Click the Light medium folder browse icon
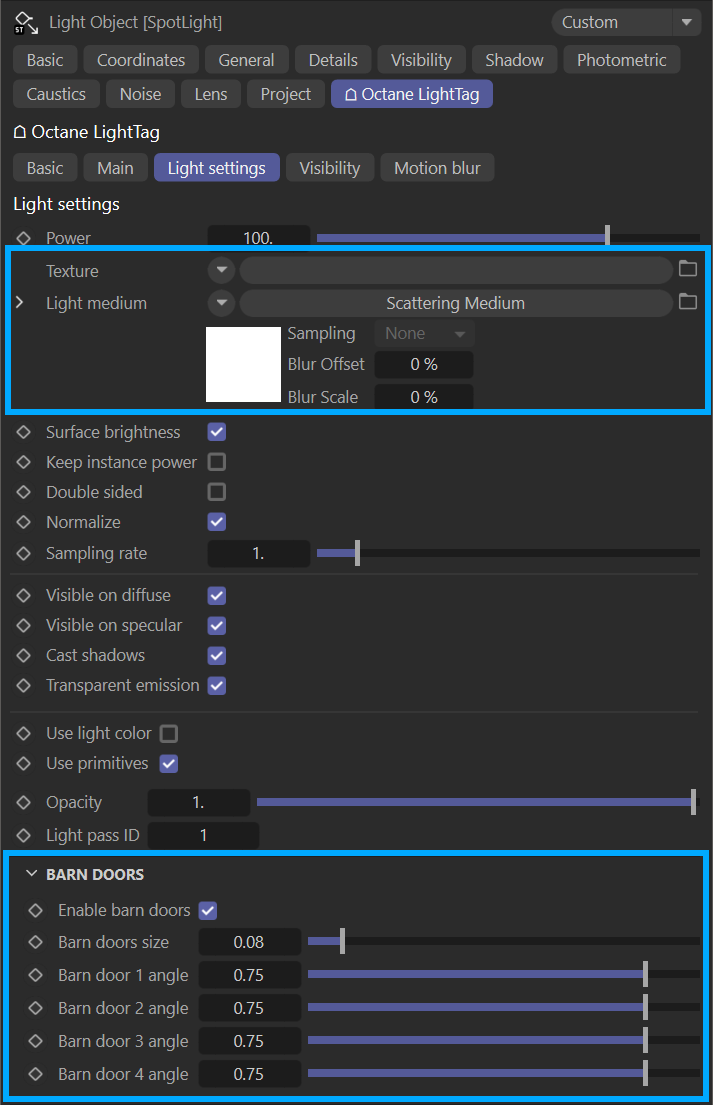This screenshot has height=1105, width=713. click(x=687, y=302)
